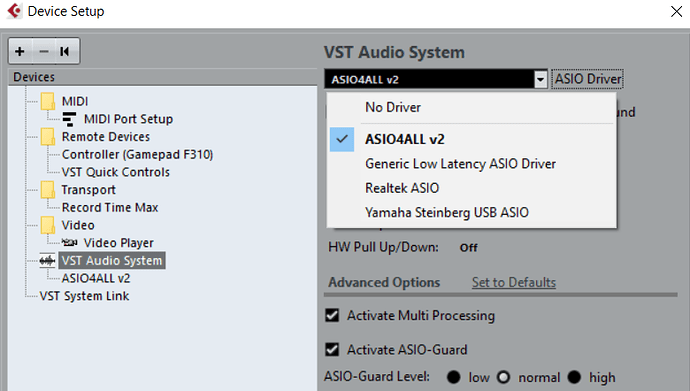This screenshot has width=690, height=391.
Task: Close the Device Setup window
Action: pyautogui.click(x=676, y=11)
